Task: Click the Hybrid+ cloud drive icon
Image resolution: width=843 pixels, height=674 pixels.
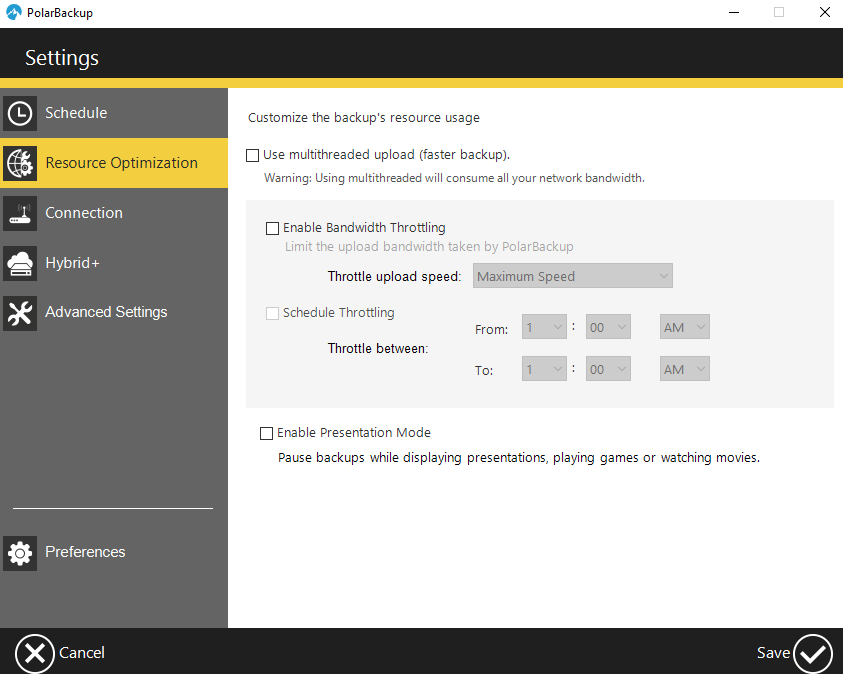Action: 20,263
